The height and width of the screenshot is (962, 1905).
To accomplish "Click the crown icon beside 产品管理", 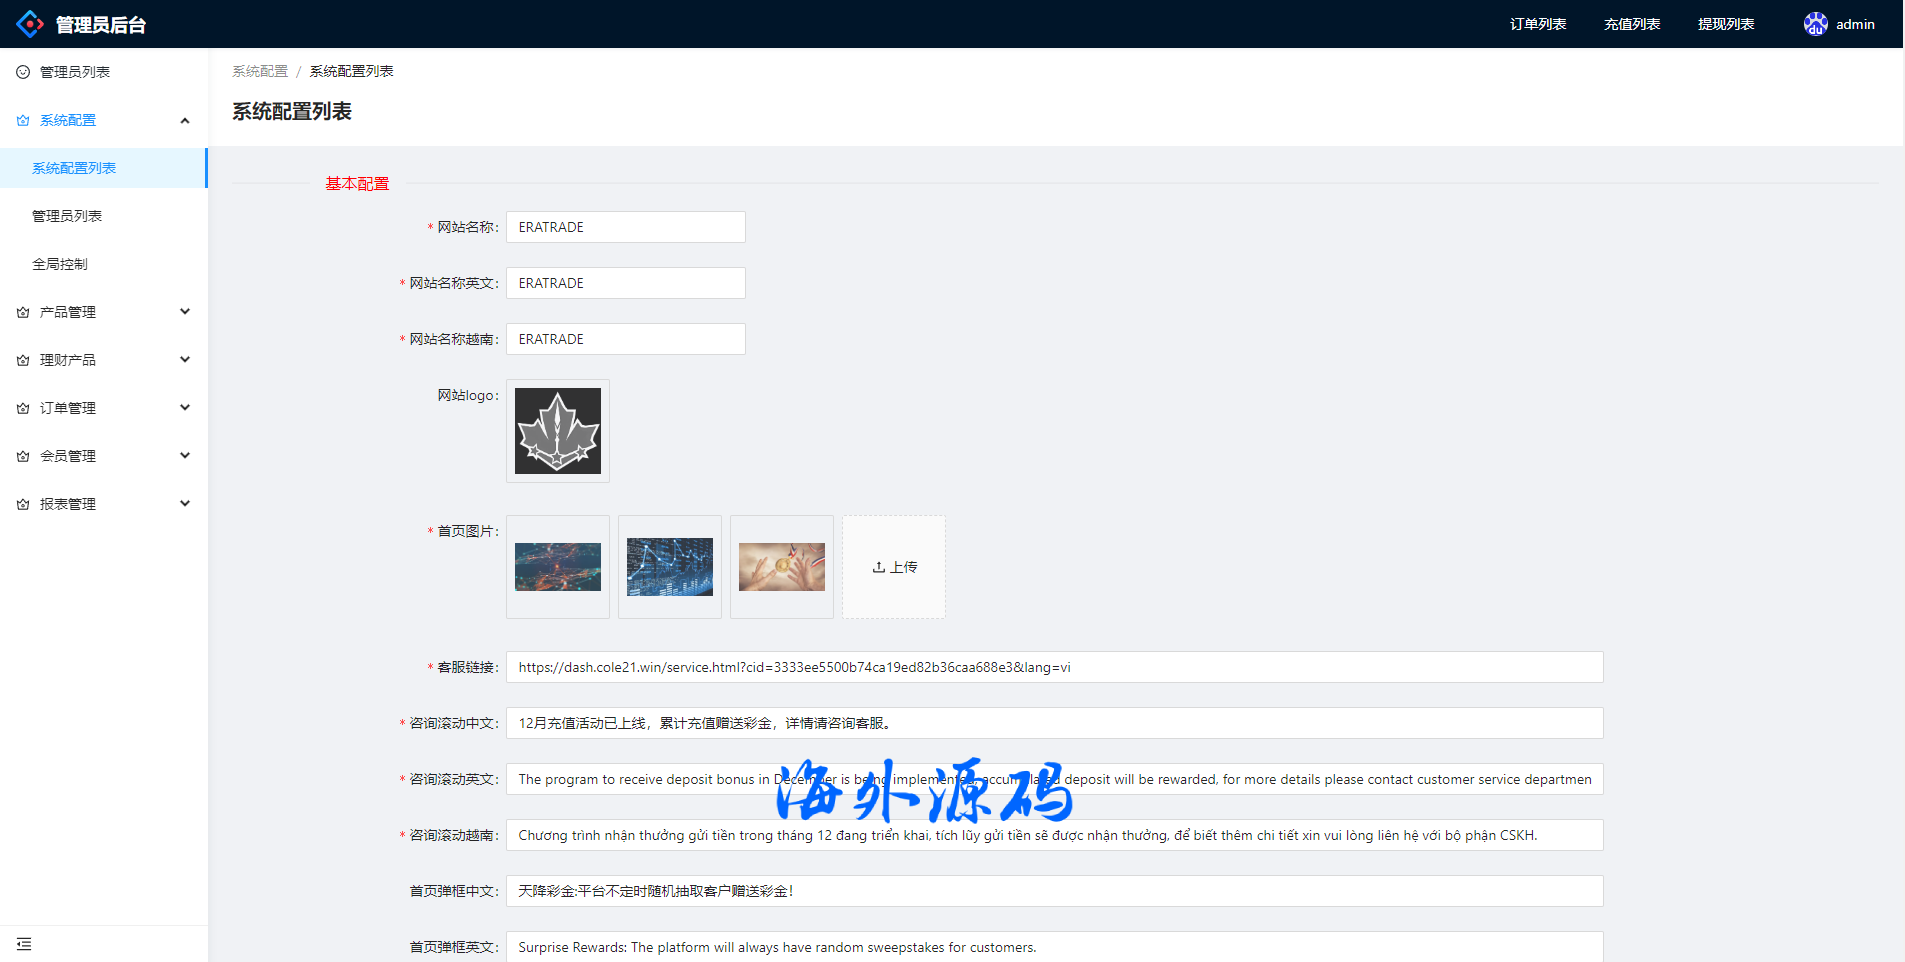I will 23,312.
